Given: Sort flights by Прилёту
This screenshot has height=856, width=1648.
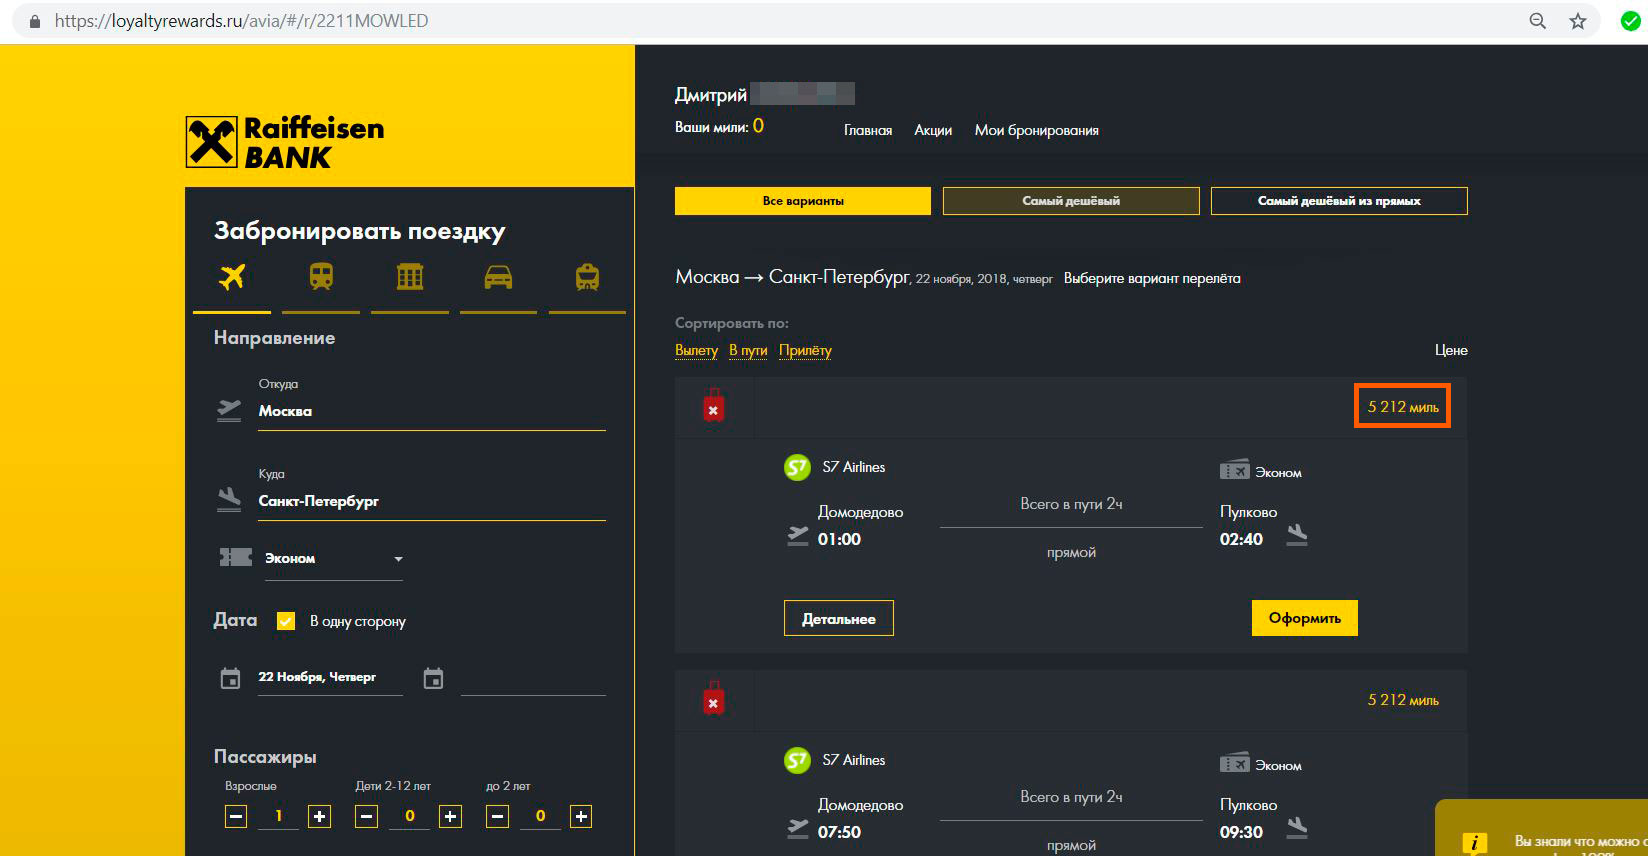Looking at the screenshot, I should tap(805, 350).
